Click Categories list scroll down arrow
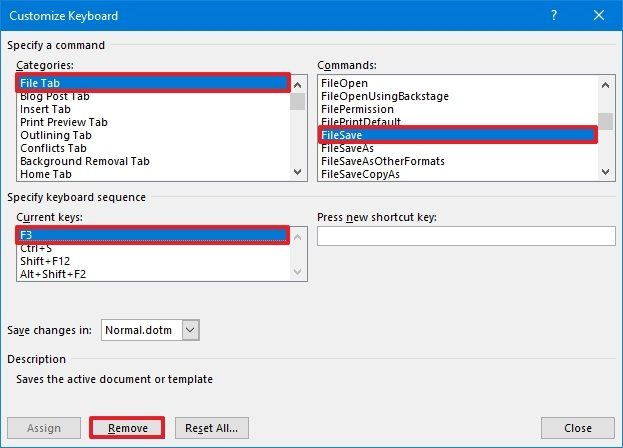 (298, 172)
